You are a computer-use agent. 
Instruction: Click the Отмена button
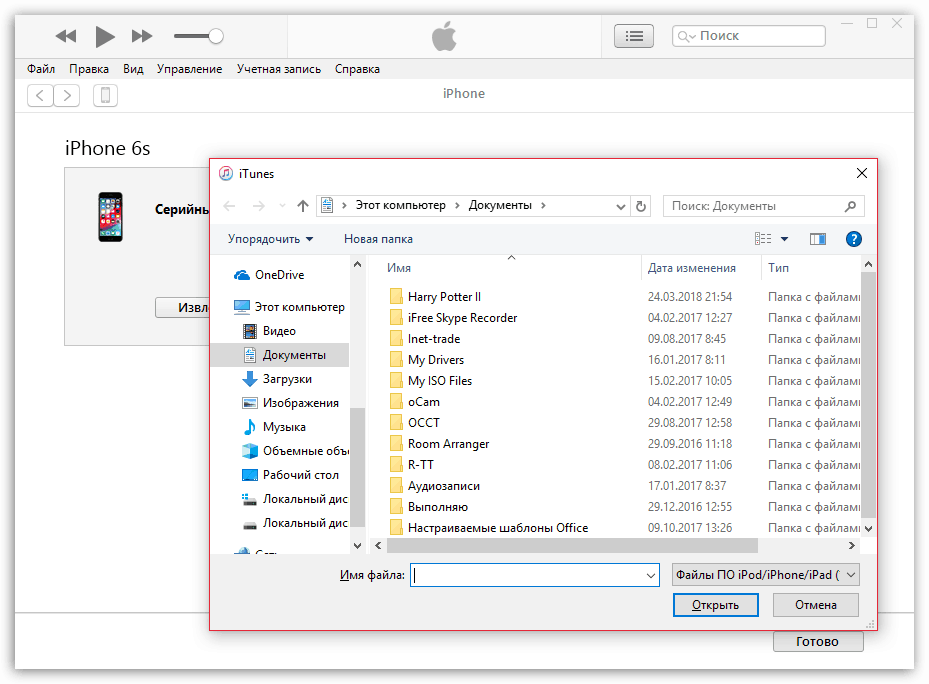tap(816, 605)
